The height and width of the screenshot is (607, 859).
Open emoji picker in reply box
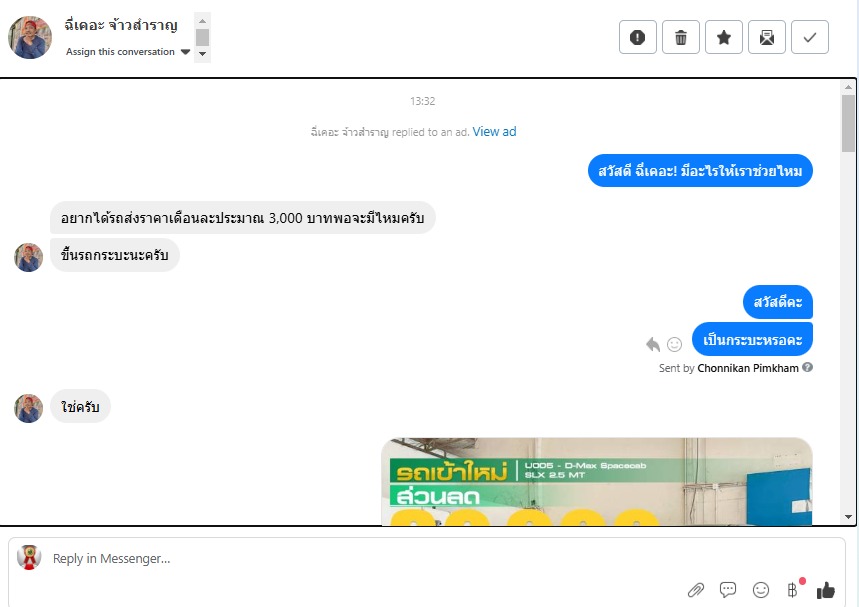pos(760,590)
